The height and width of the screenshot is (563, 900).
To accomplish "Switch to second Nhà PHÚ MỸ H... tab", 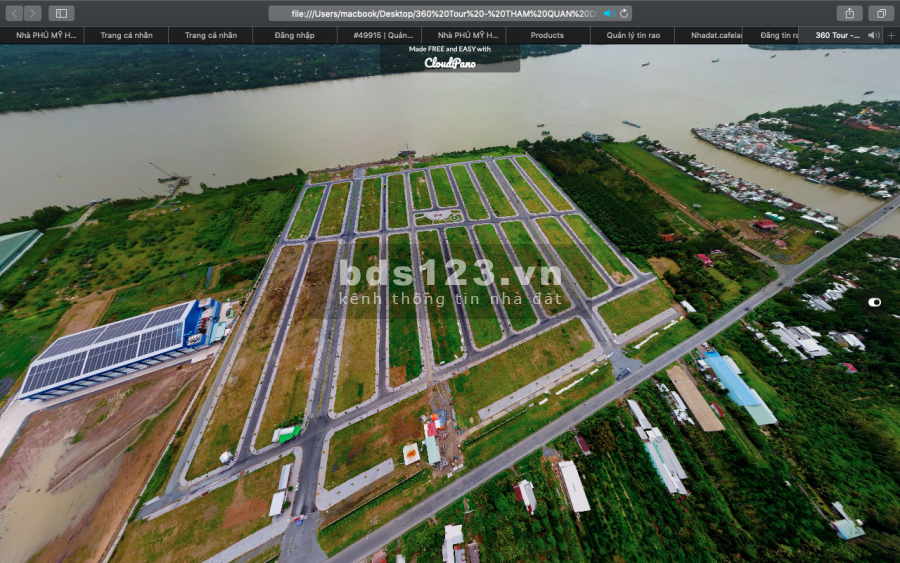I will (x=464, y=35).
